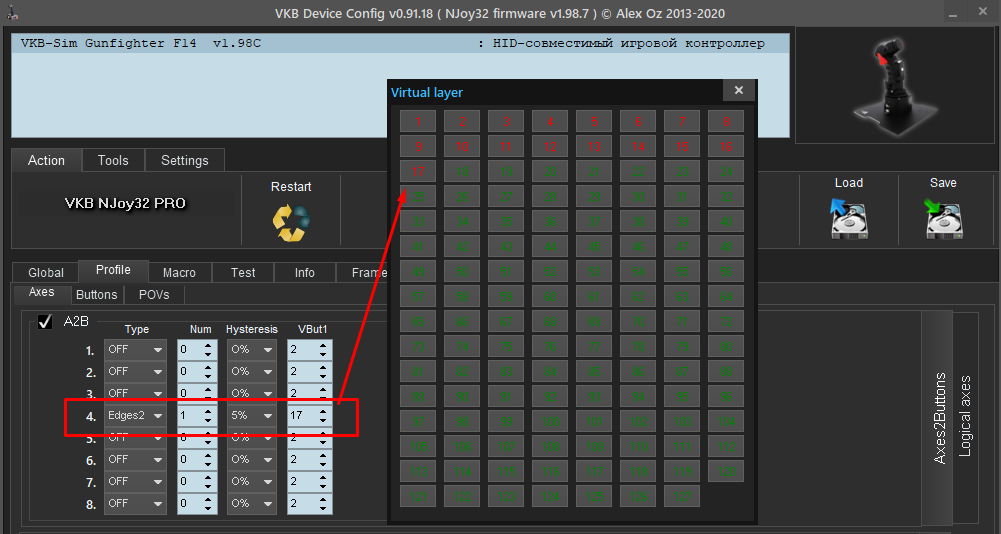The image size is (1001, 534).
Task: Switch to the Tools tab
Action: pos(113,160)
